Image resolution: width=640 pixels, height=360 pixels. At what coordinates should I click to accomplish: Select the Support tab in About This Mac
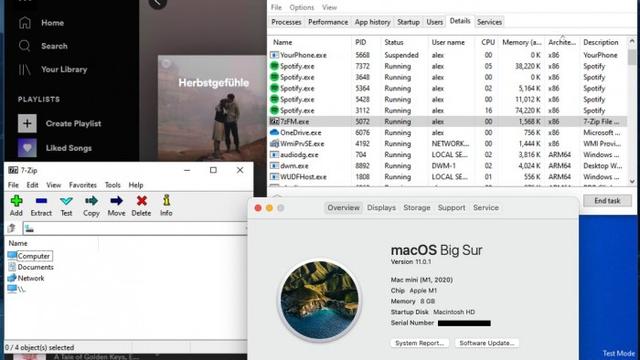451,208
